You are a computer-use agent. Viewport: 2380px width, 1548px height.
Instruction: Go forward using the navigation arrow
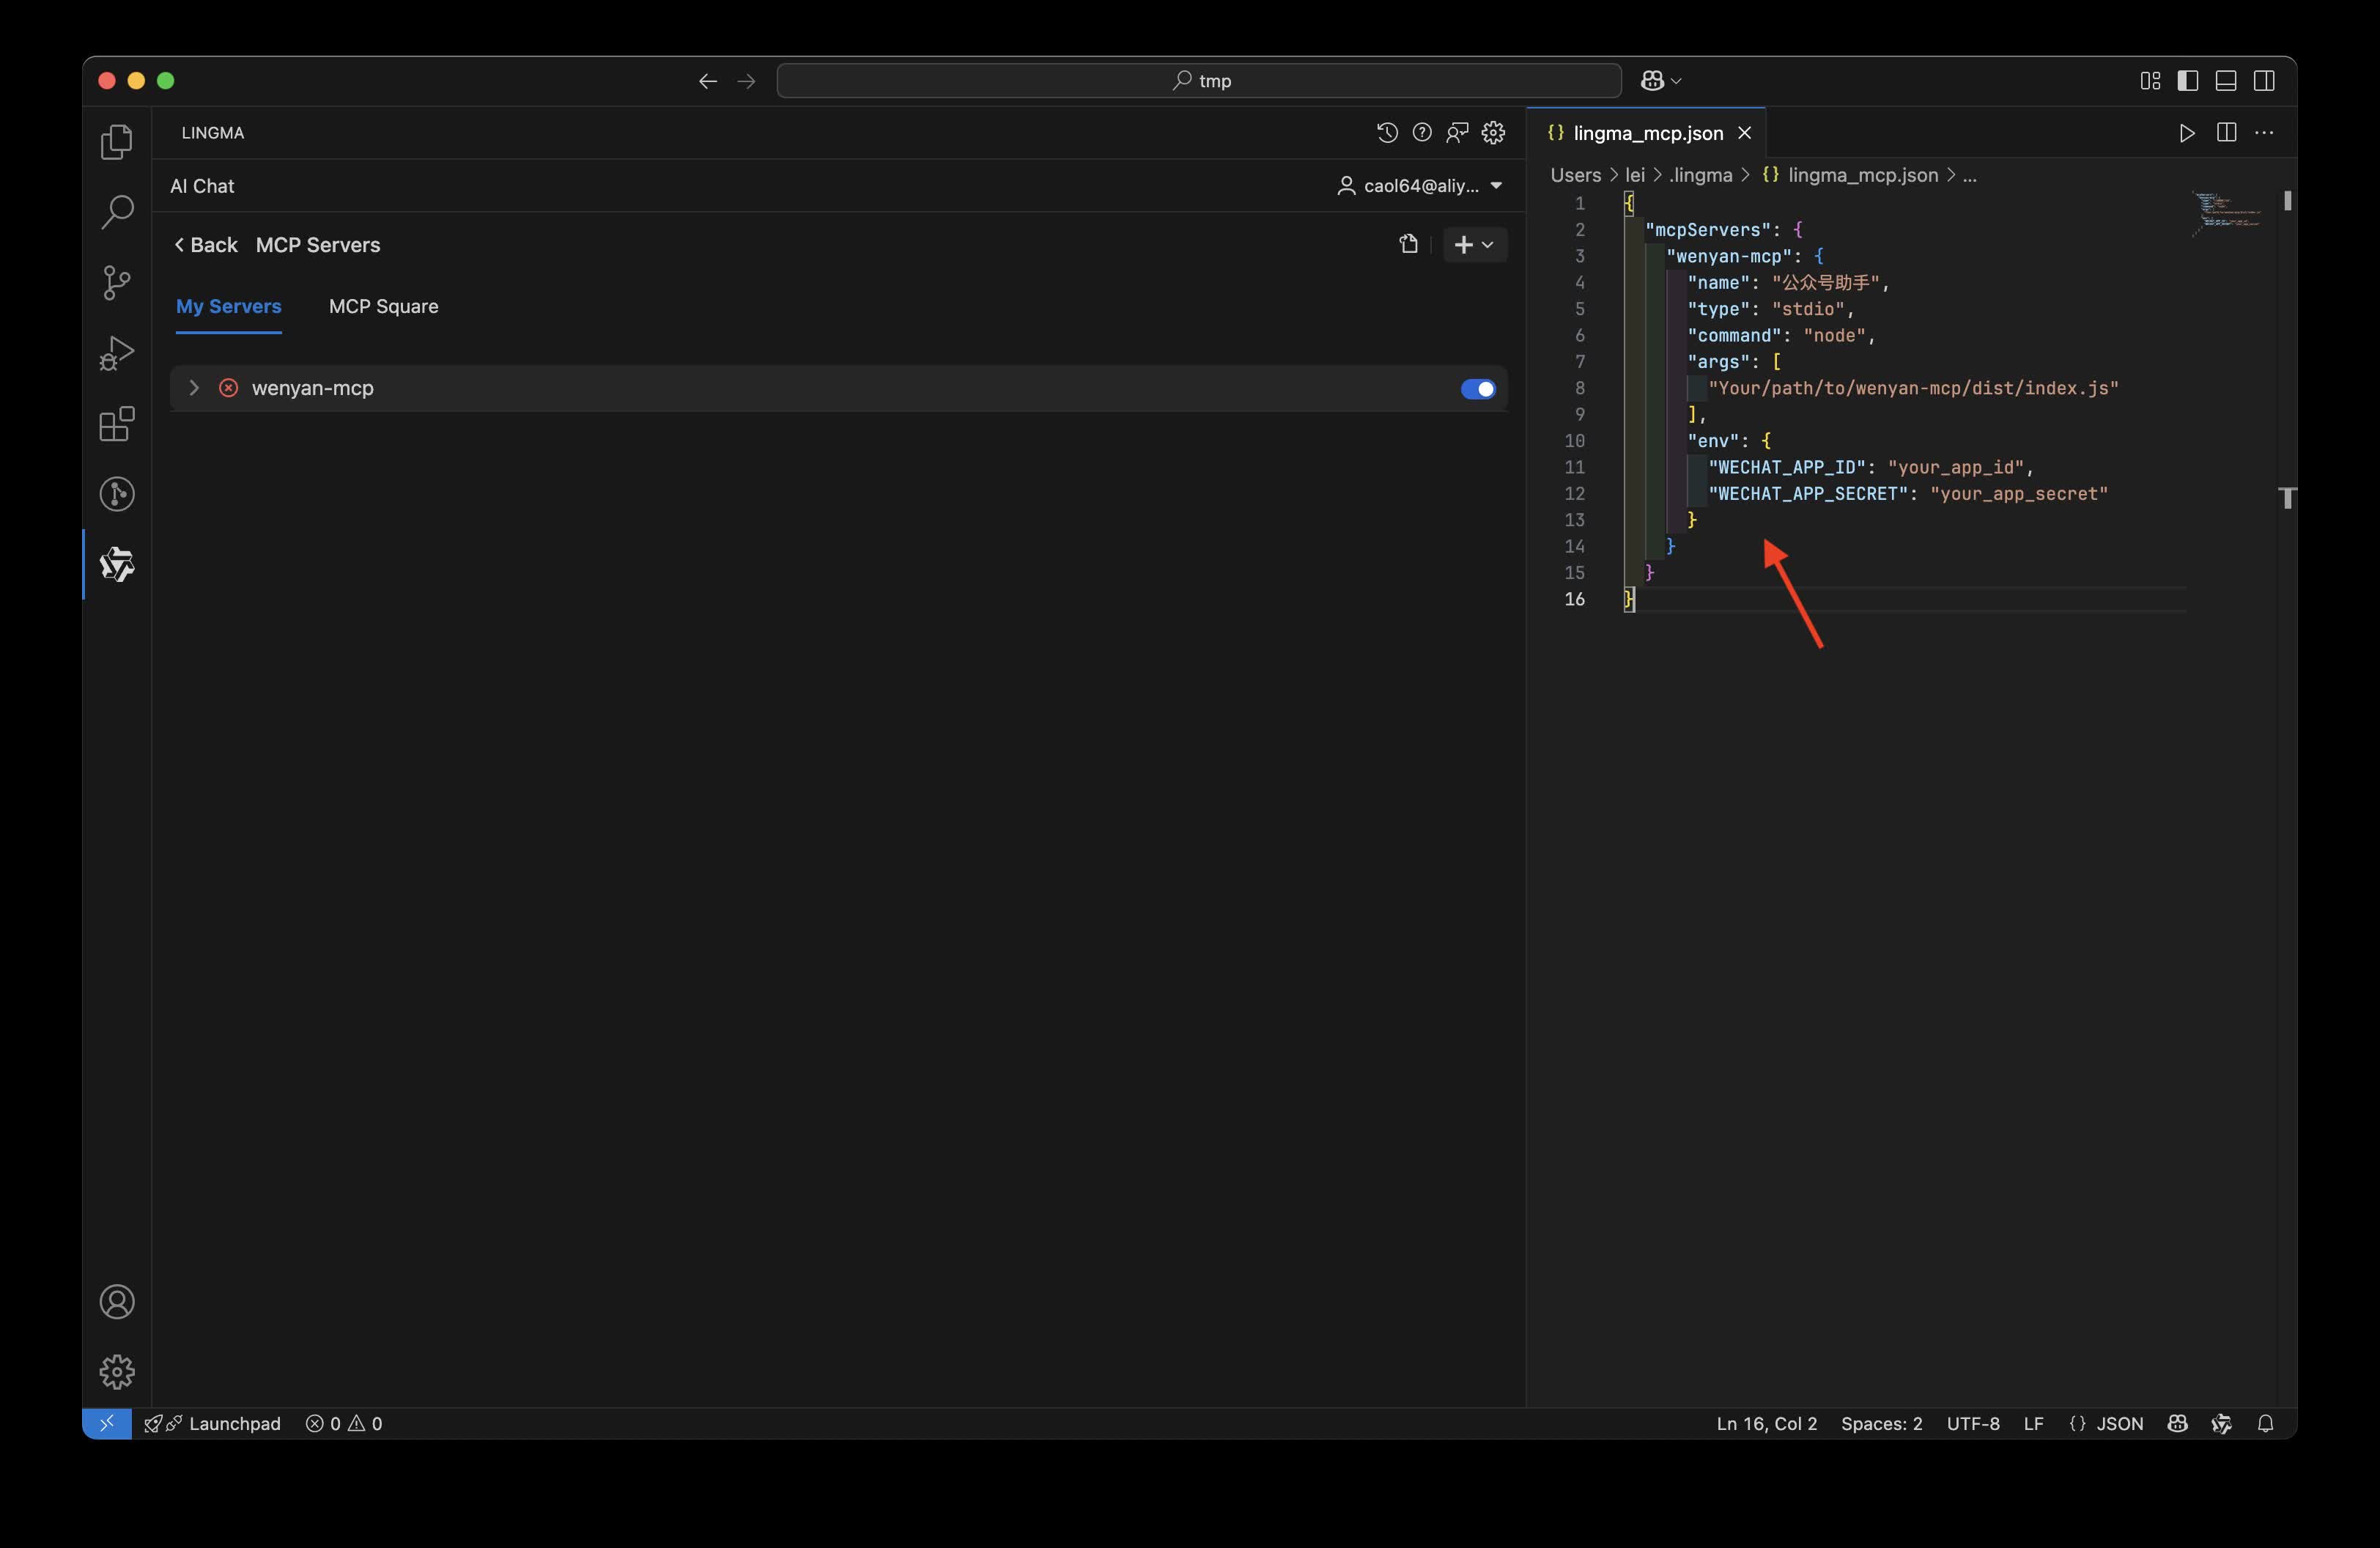tap(746, 81)
